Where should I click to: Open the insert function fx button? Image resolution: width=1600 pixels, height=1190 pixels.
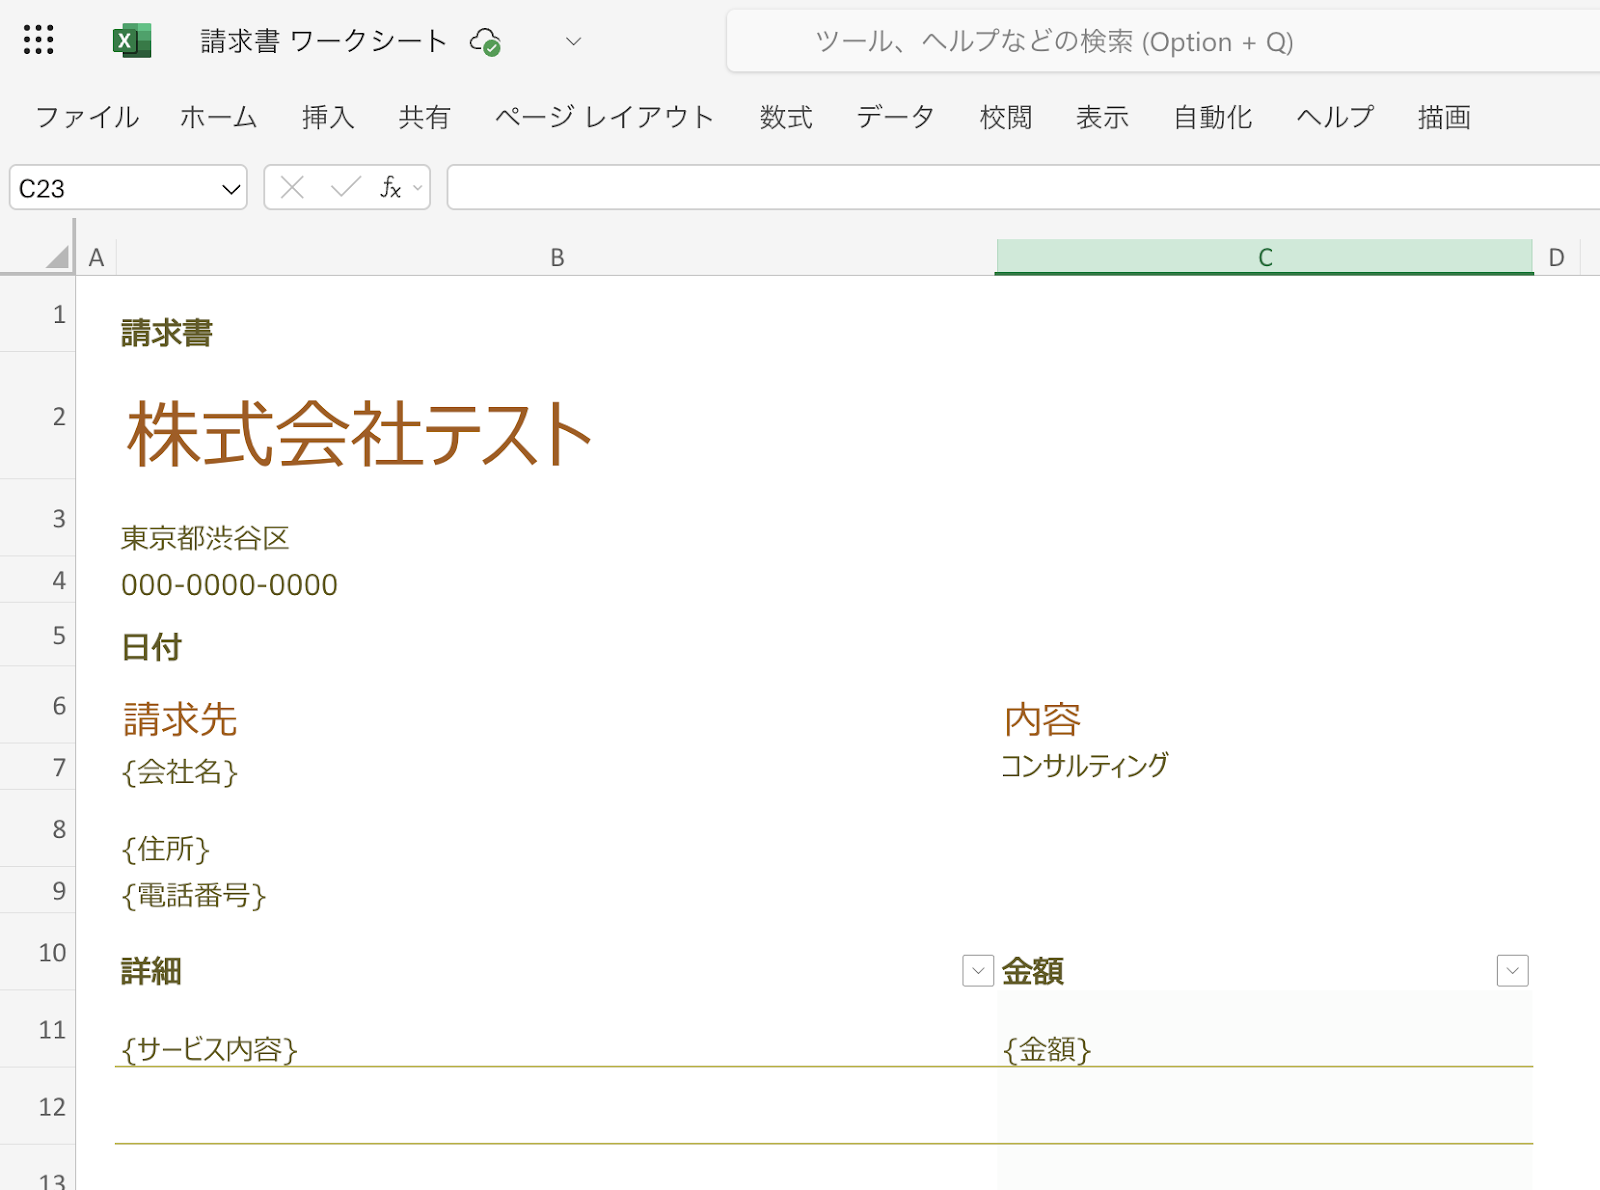(x=391, y=188)
